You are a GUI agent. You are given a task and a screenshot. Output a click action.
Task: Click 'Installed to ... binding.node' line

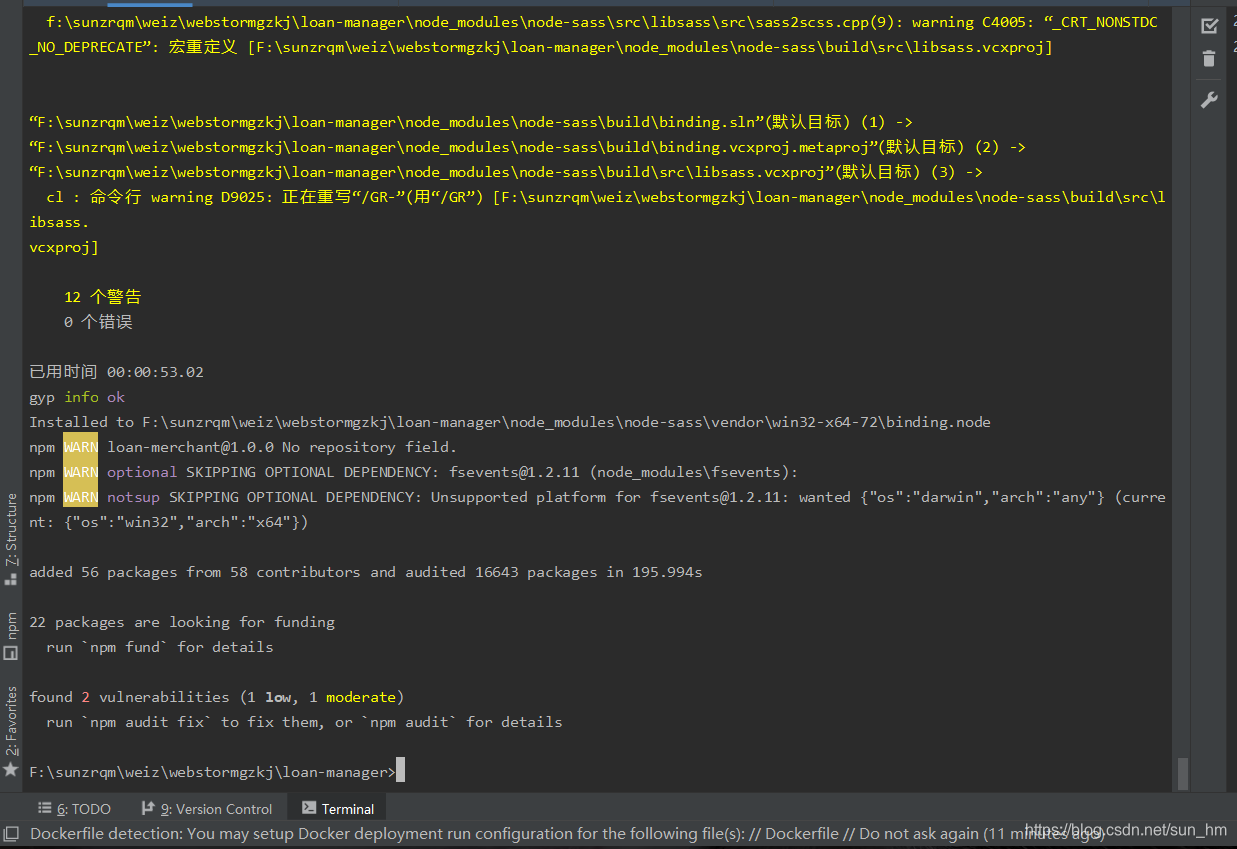tap(510, 422)
